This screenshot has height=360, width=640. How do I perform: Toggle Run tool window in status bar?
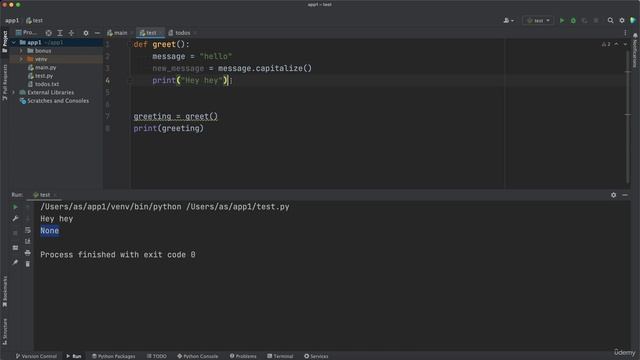(x=73, y=356)
